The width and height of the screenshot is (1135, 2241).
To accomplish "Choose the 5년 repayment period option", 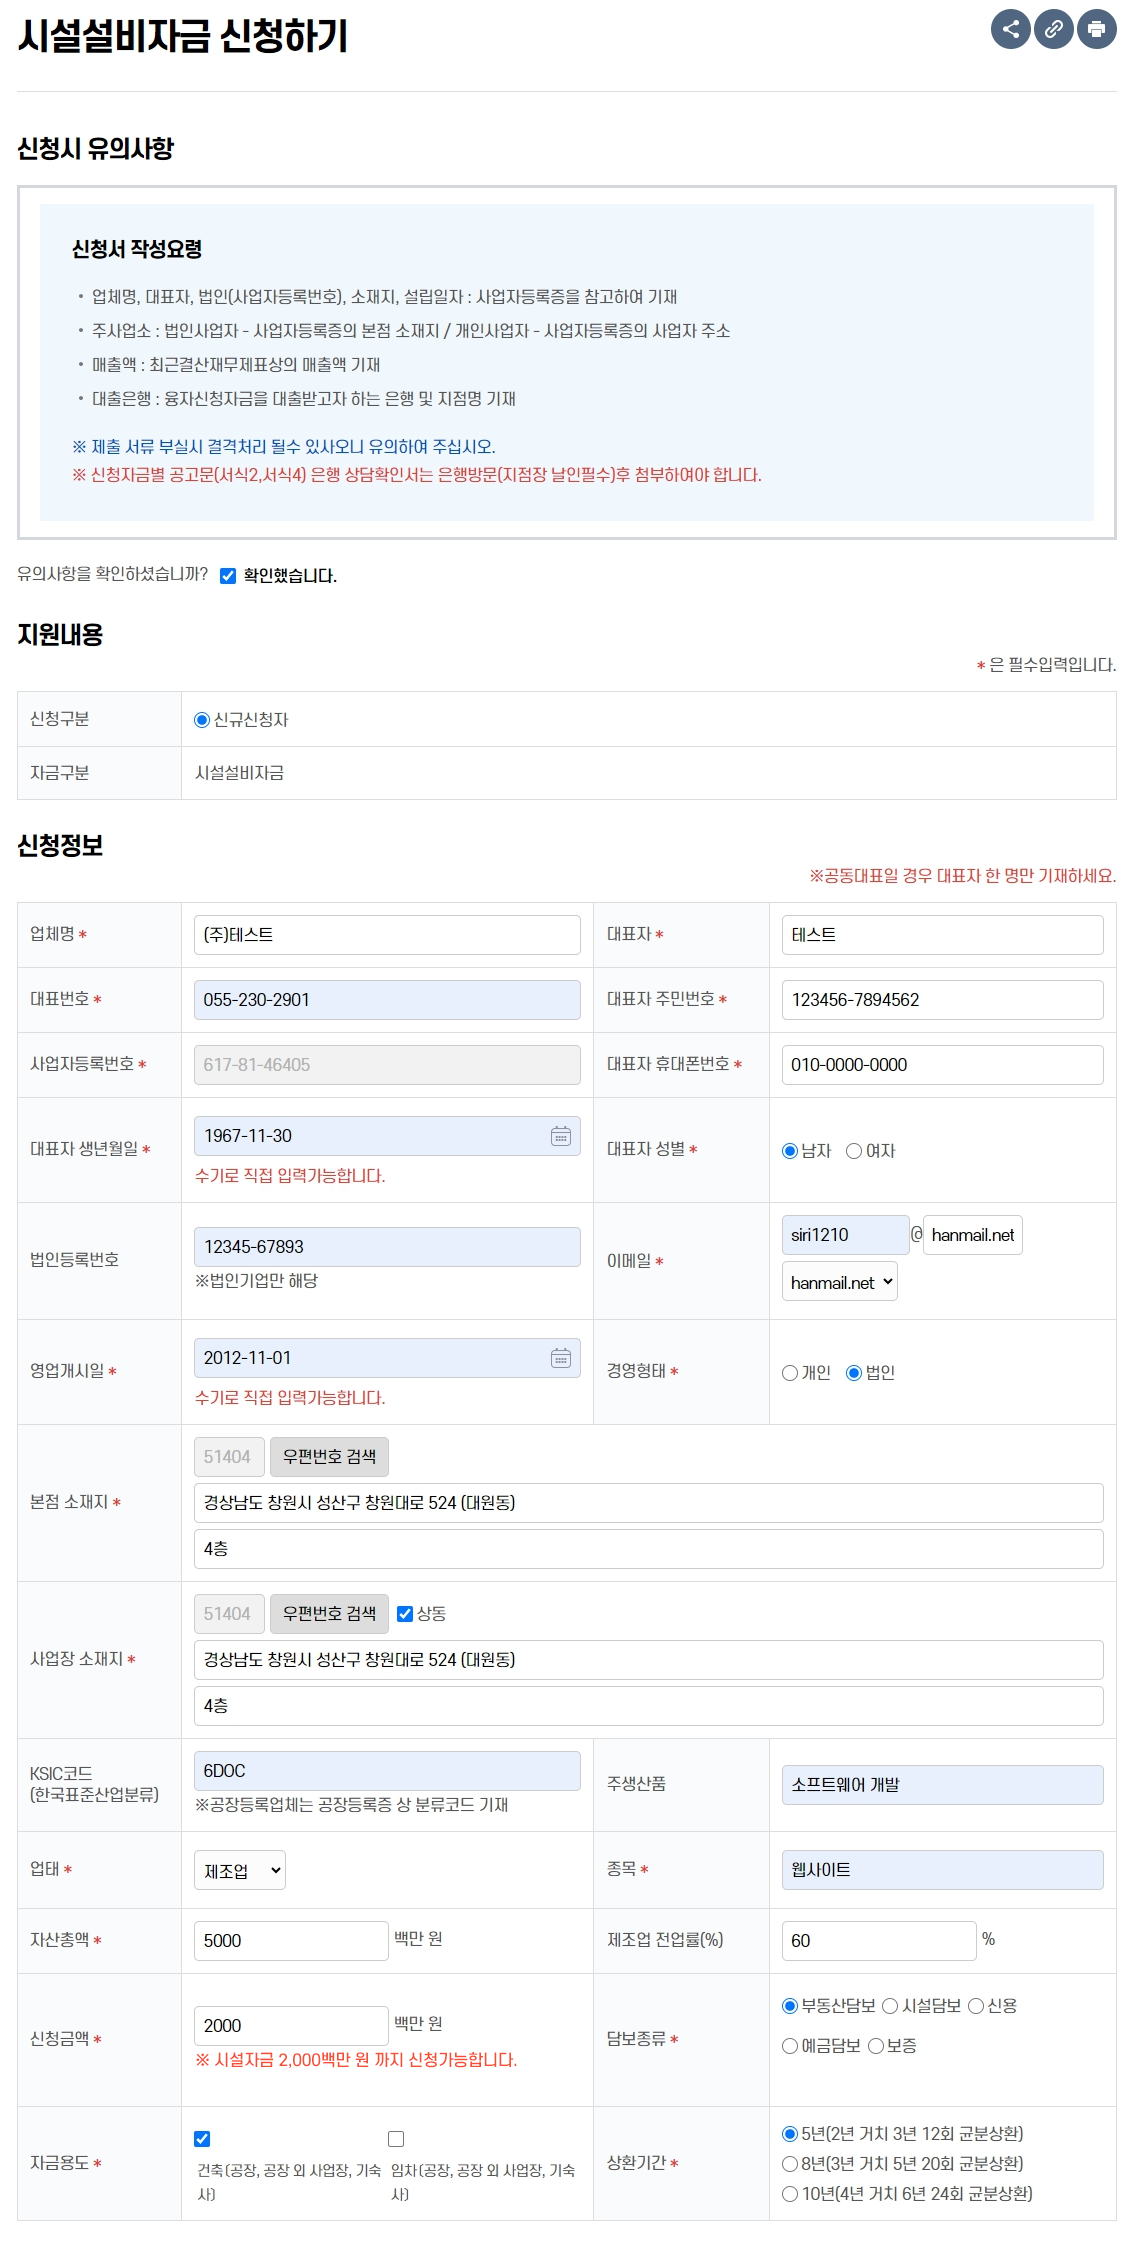I will pos(790,2134).
